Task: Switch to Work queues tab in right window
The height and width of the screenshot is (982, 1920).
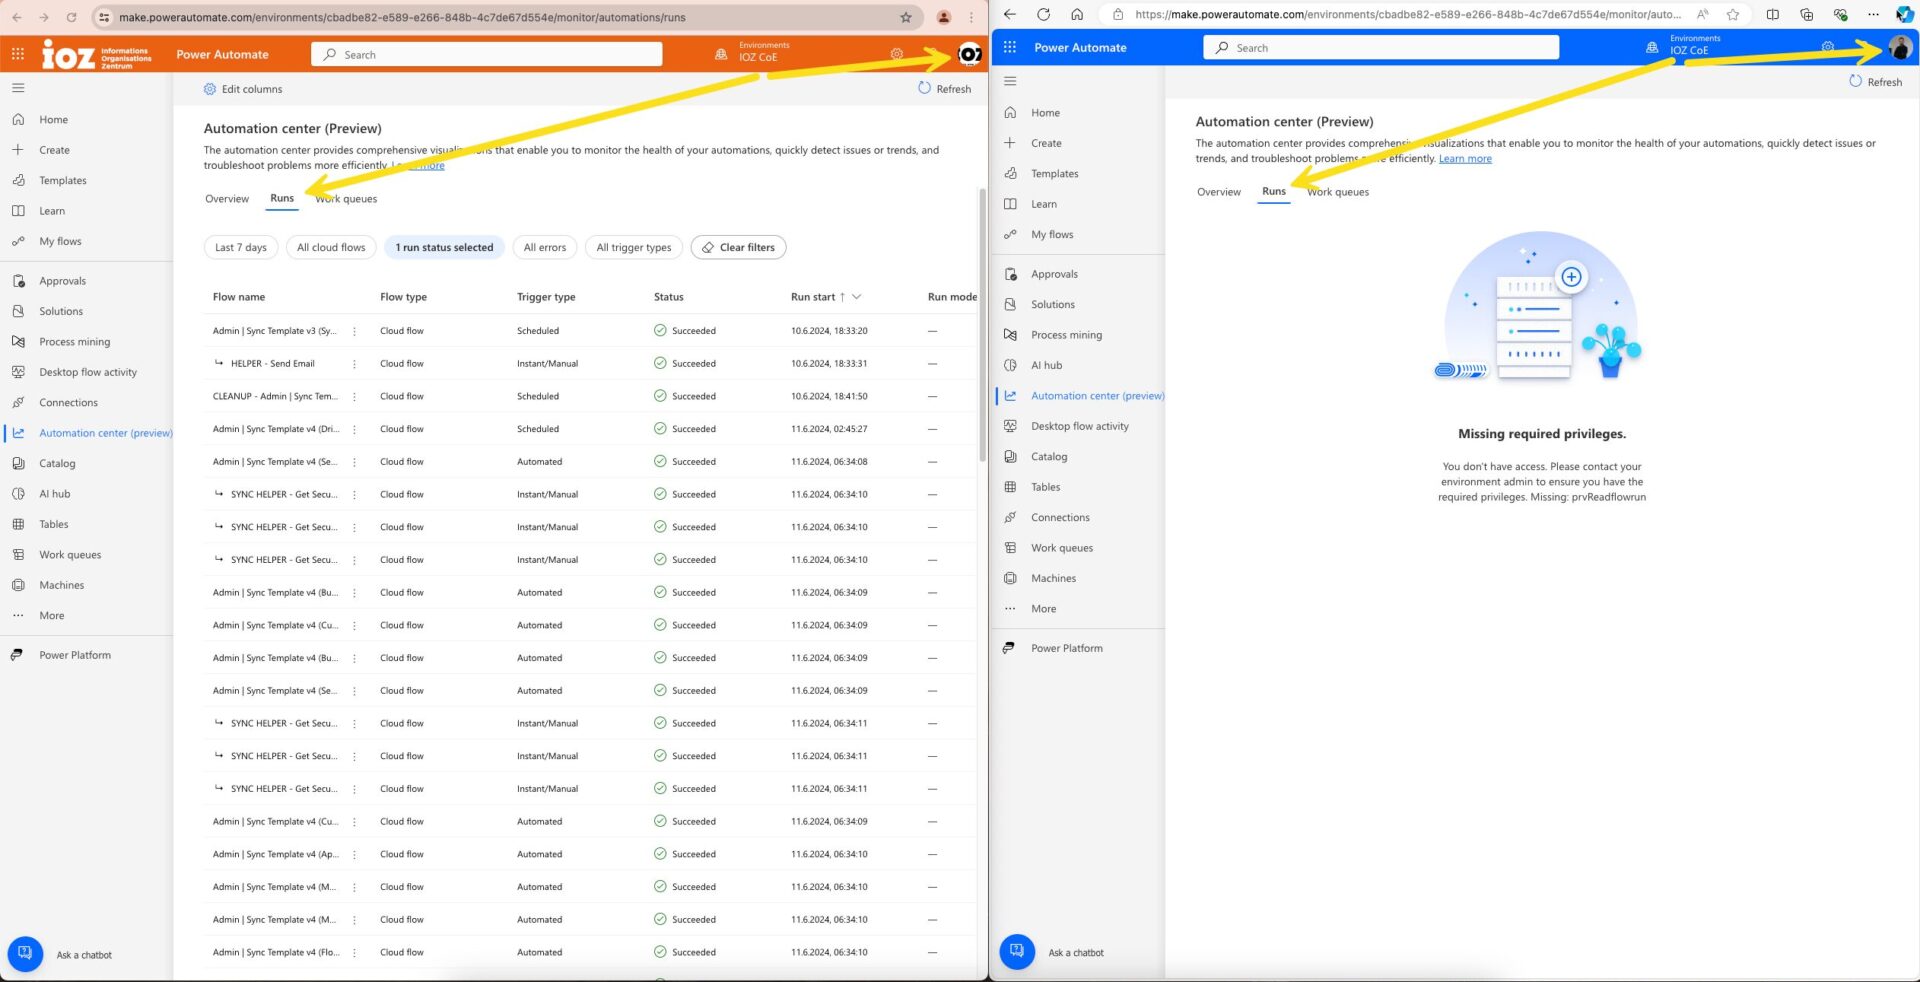Action: click(x=1338, y=192)
